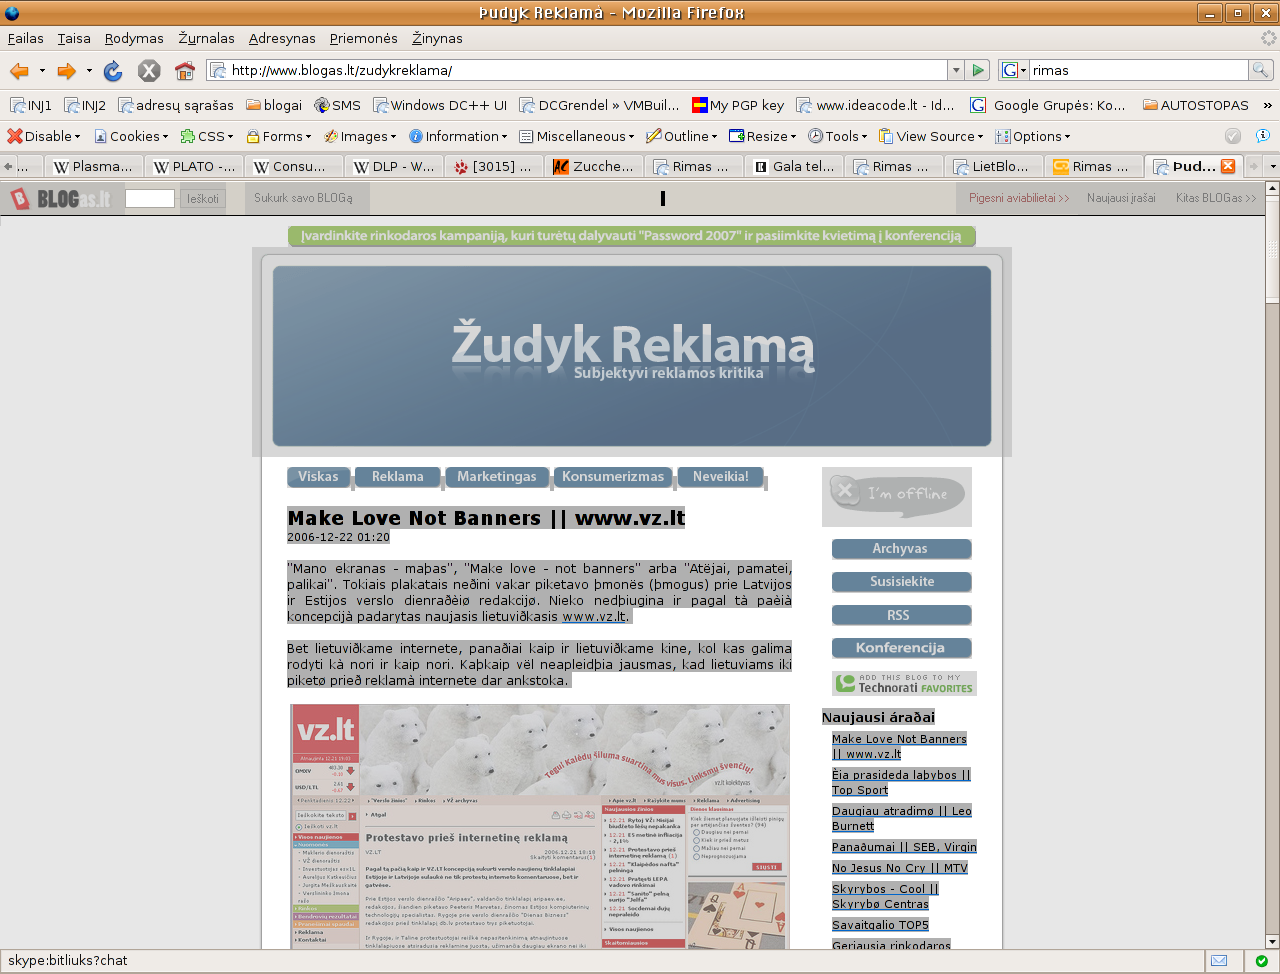This screenshot has width=1280, height=974.
Task: Show more bookmarks with the chevron
Action: (1268, 105)
